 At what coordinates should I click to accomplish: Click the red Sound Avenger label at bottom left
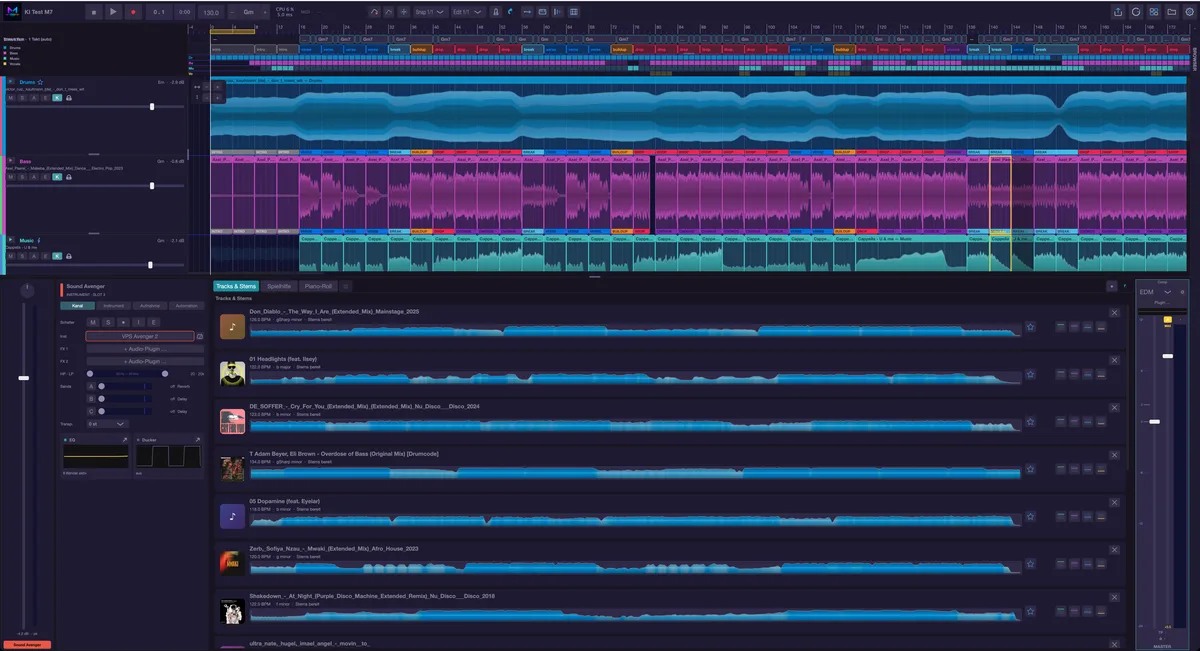pos(25,645)
